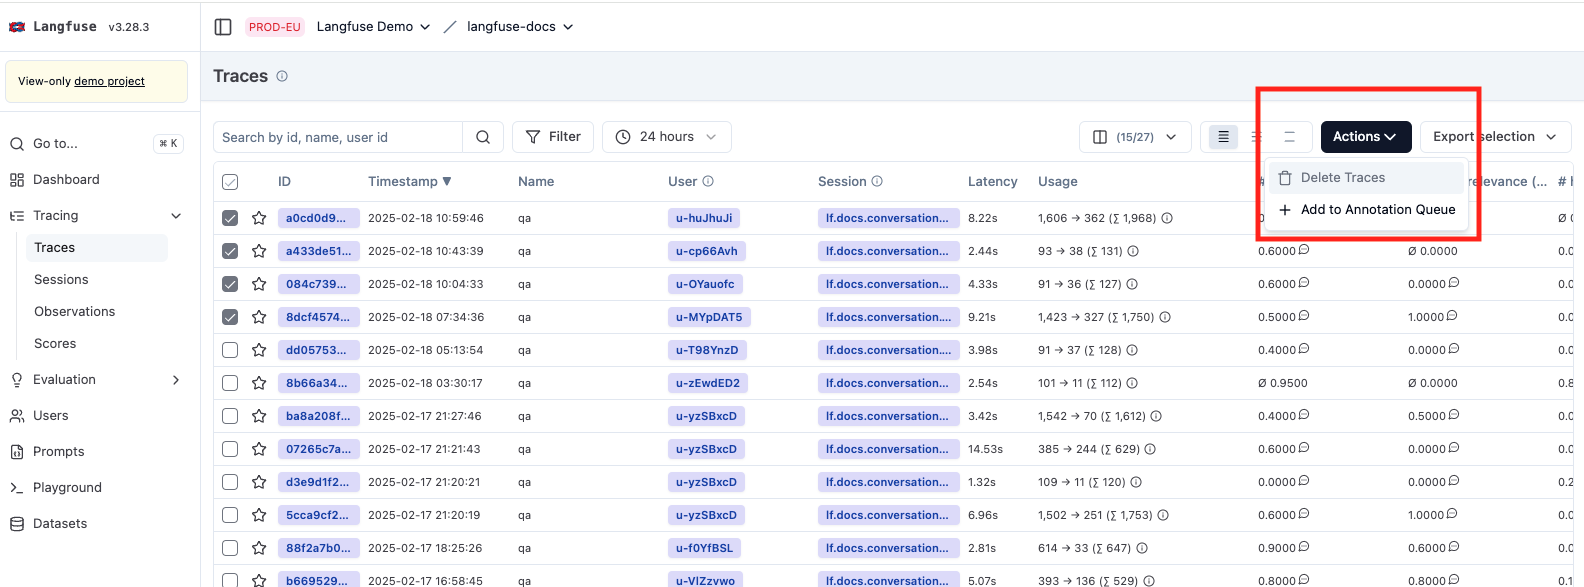Select the small row height icon
Image resolution: width=1584 pixels, height=587 pixels.
coord(1223,137)
